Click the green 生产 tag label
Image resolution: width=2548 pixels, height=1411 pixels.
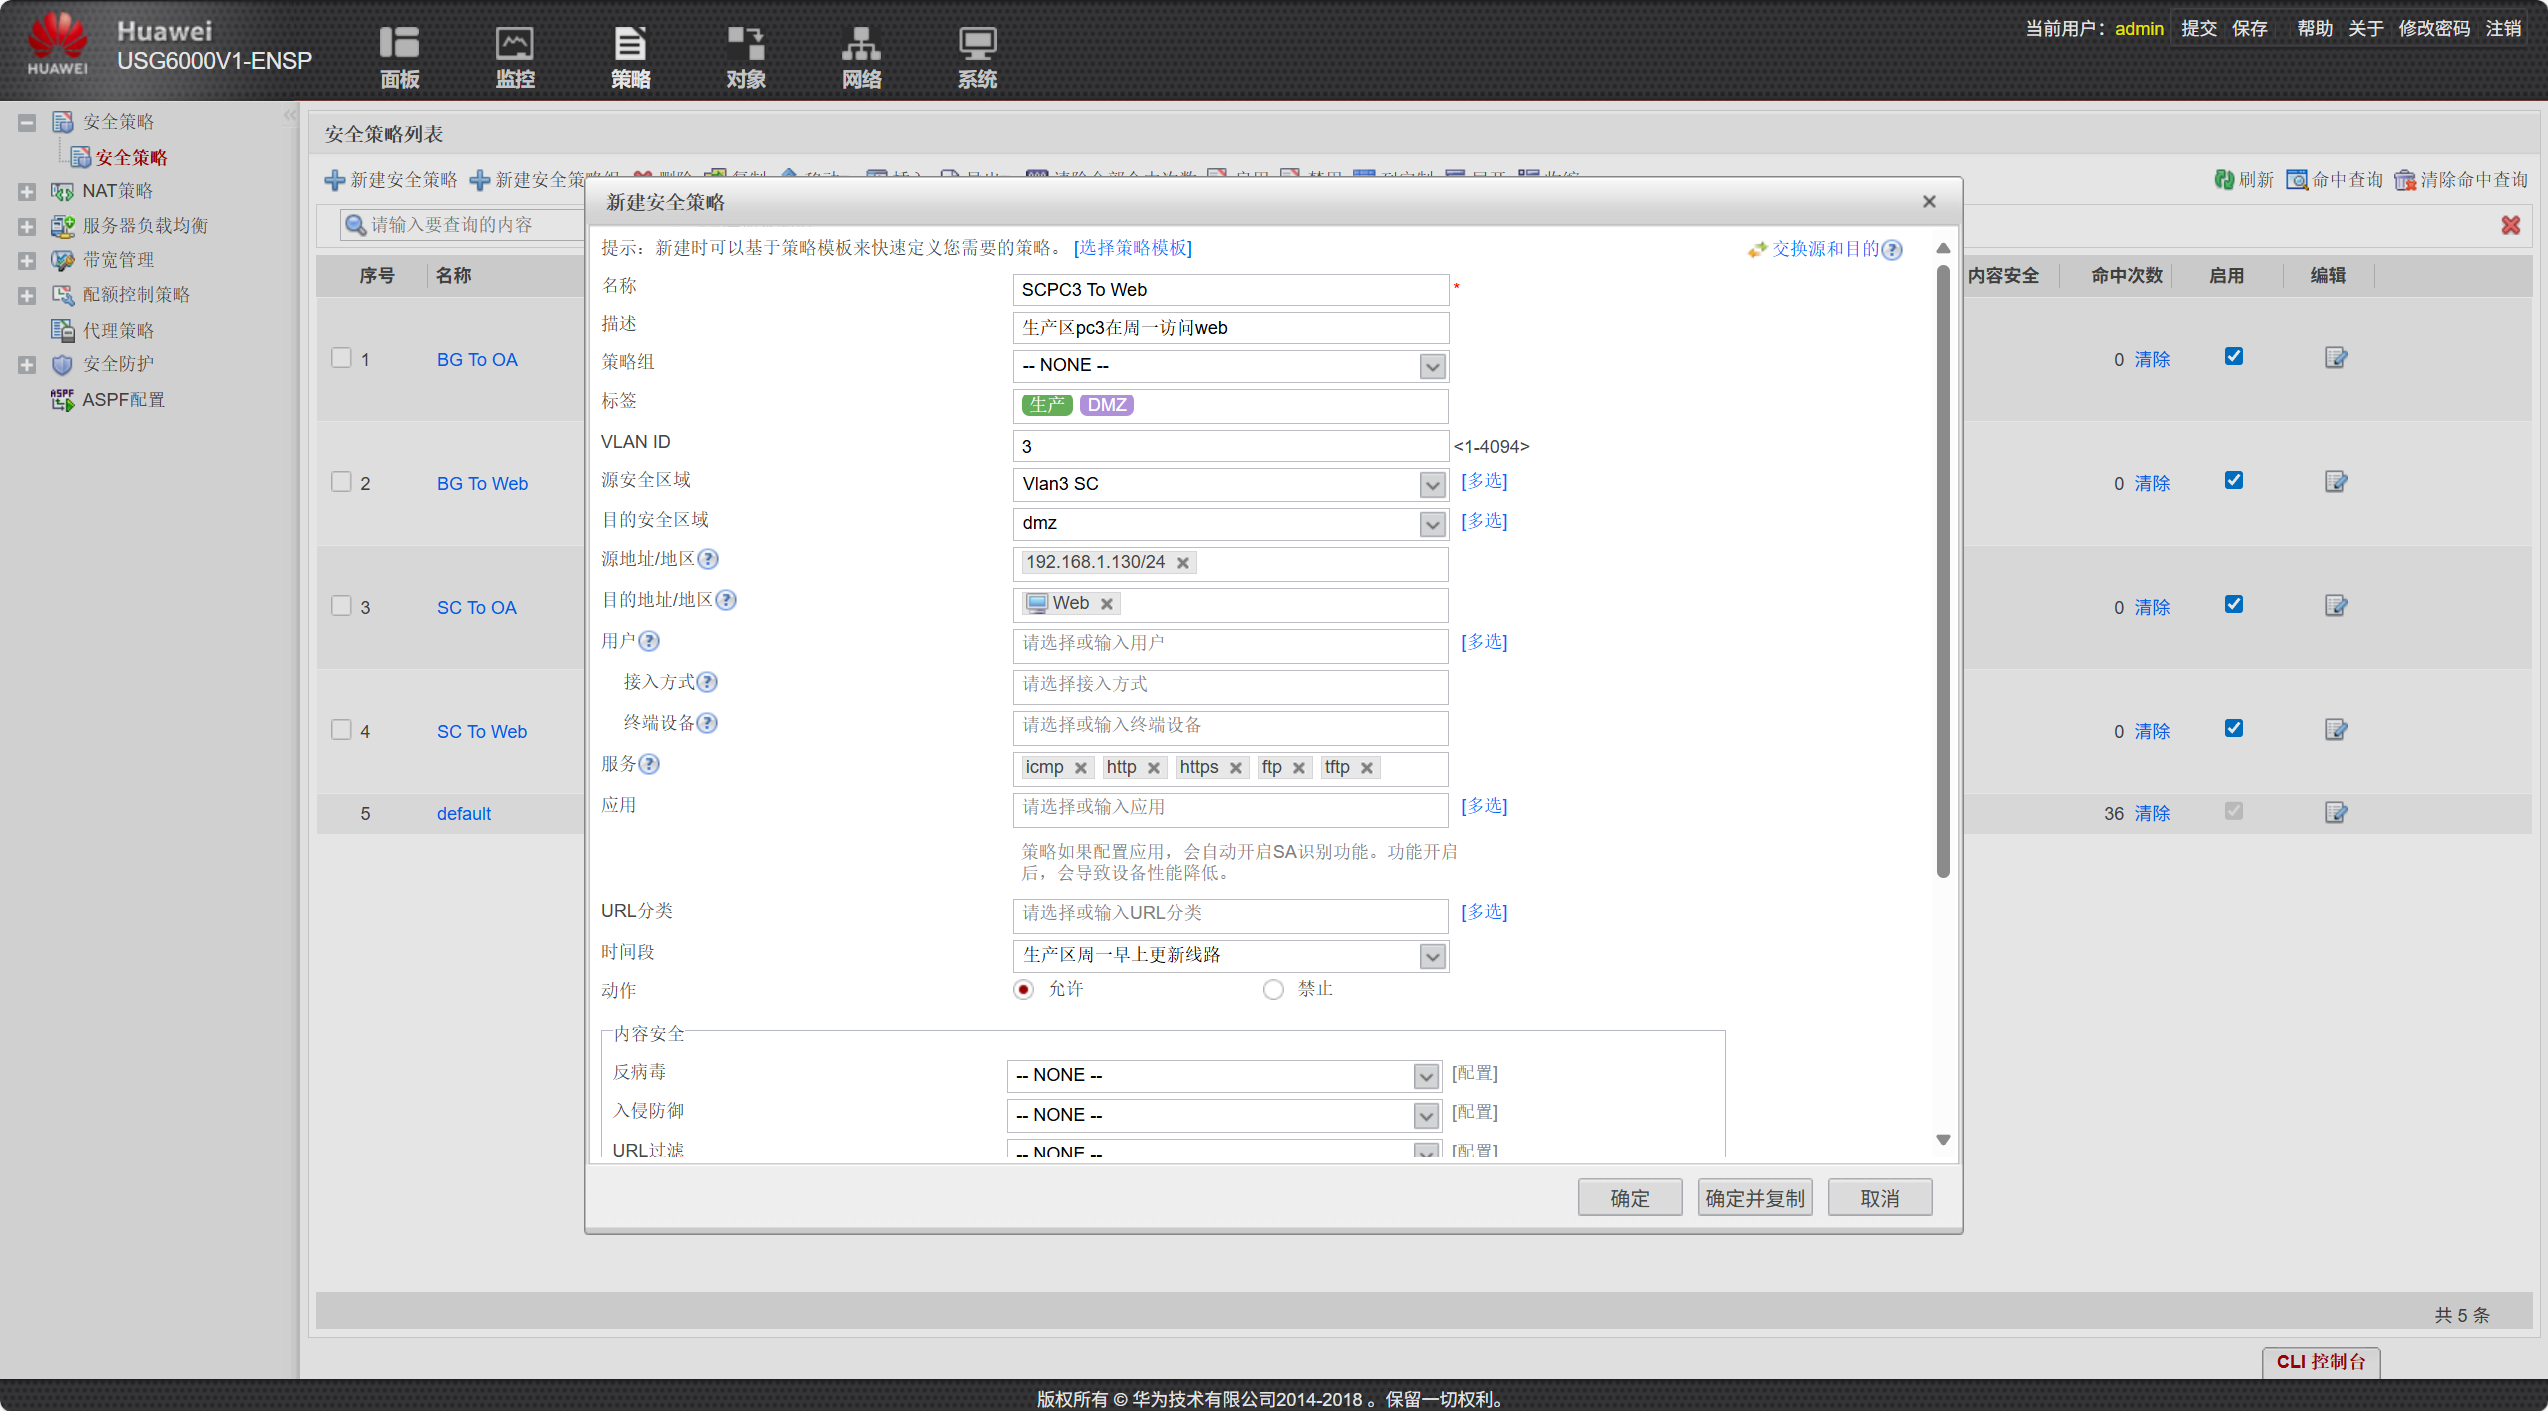pyautogui.click(x=1047, y=405)
